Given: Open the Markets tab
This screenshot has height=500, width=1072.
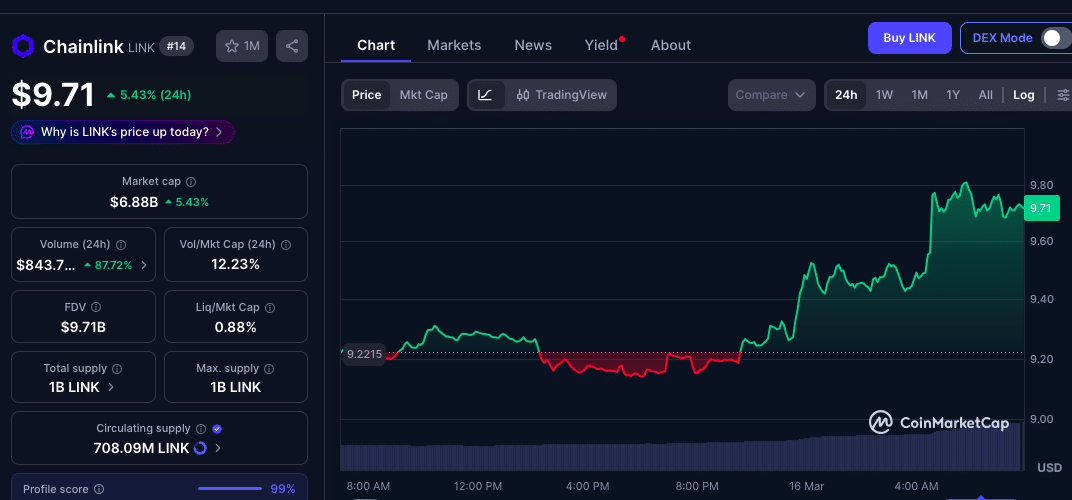Looking at the screenshot, I should point(454,45).
